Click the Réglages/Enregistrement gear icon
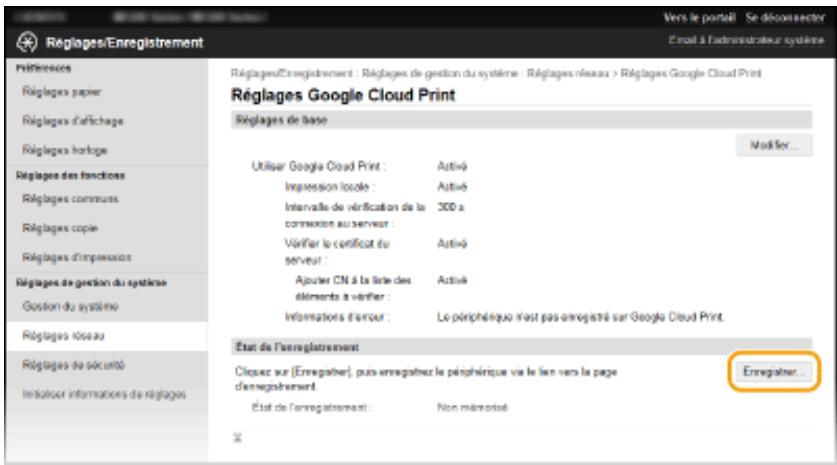 27,42
